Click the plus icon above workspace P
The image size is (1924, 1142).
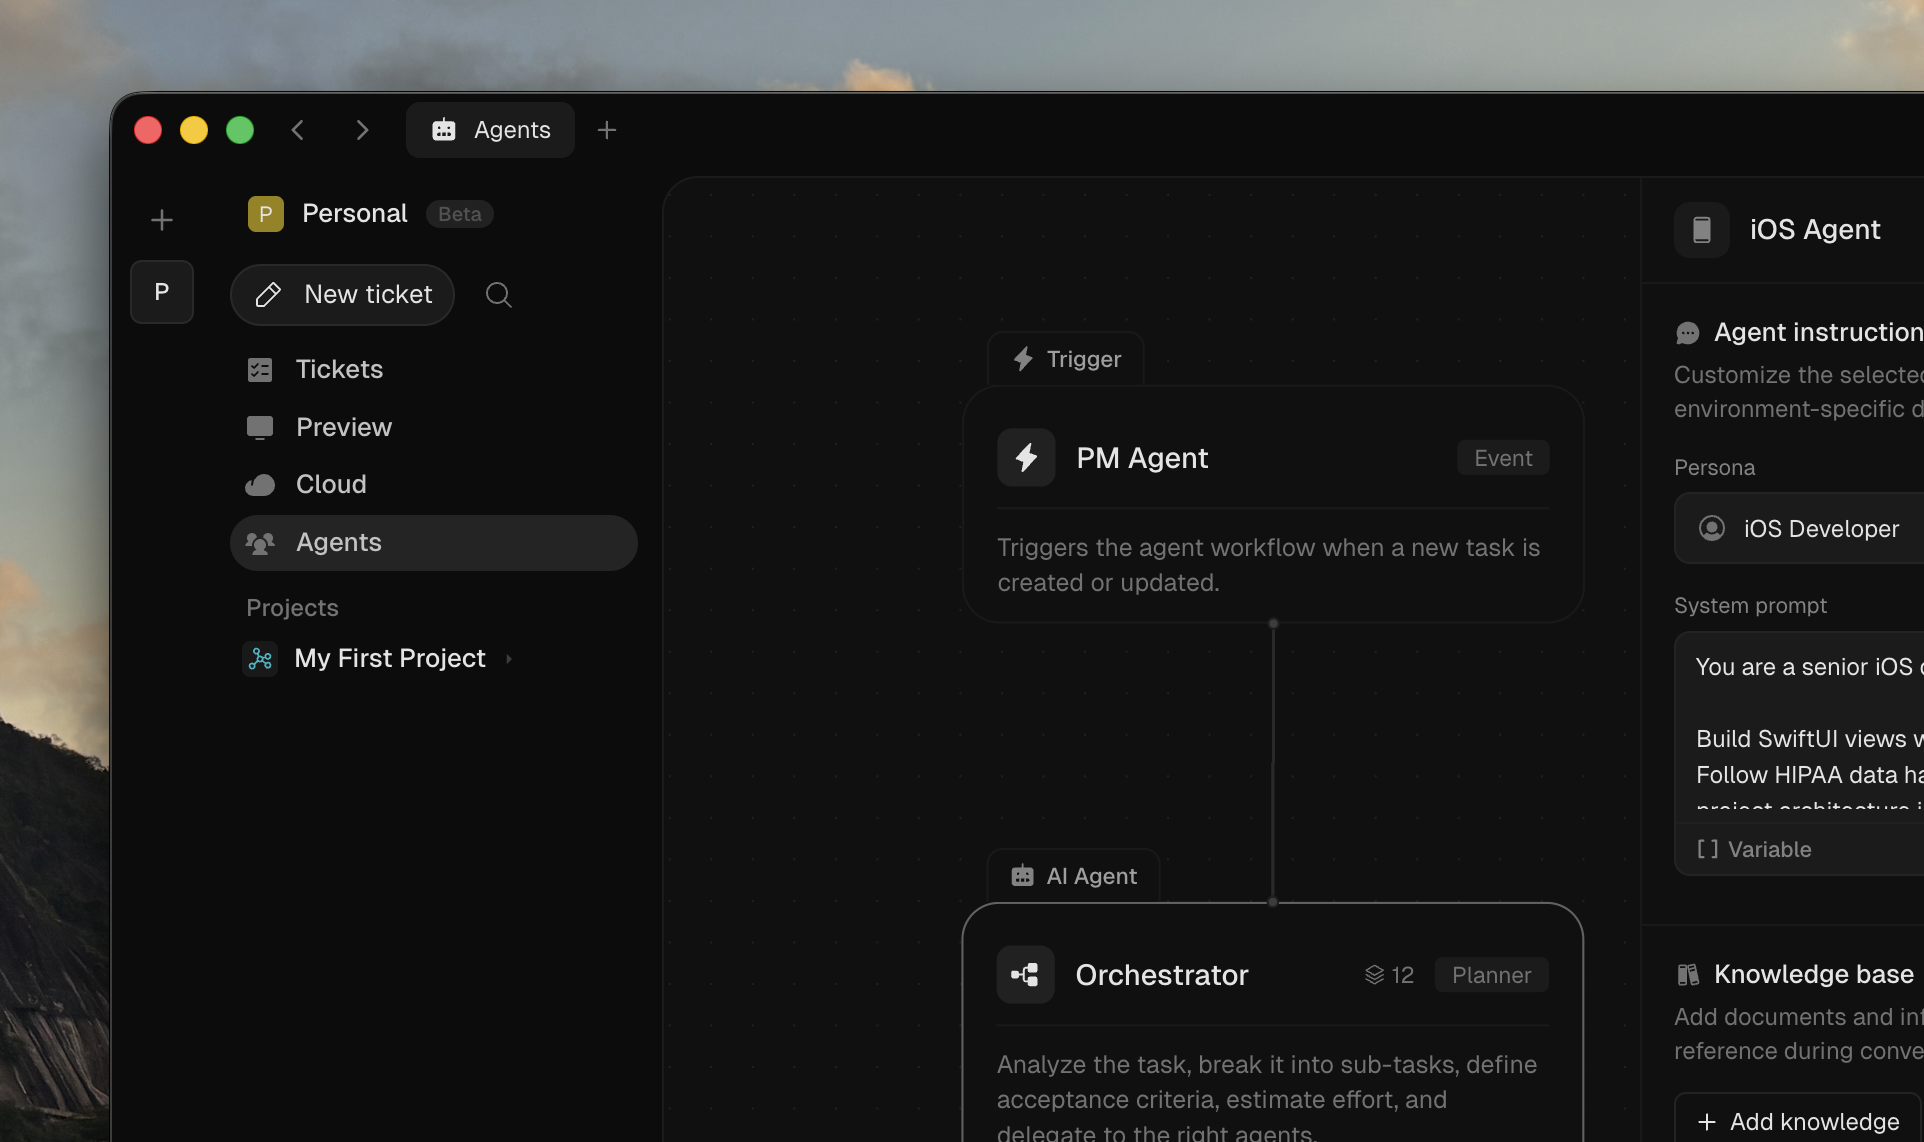point(161,220)
